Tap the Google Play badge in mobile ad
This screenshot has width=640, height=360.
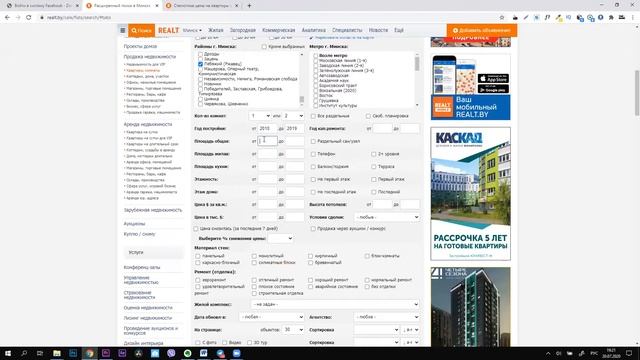pos(493,89)
